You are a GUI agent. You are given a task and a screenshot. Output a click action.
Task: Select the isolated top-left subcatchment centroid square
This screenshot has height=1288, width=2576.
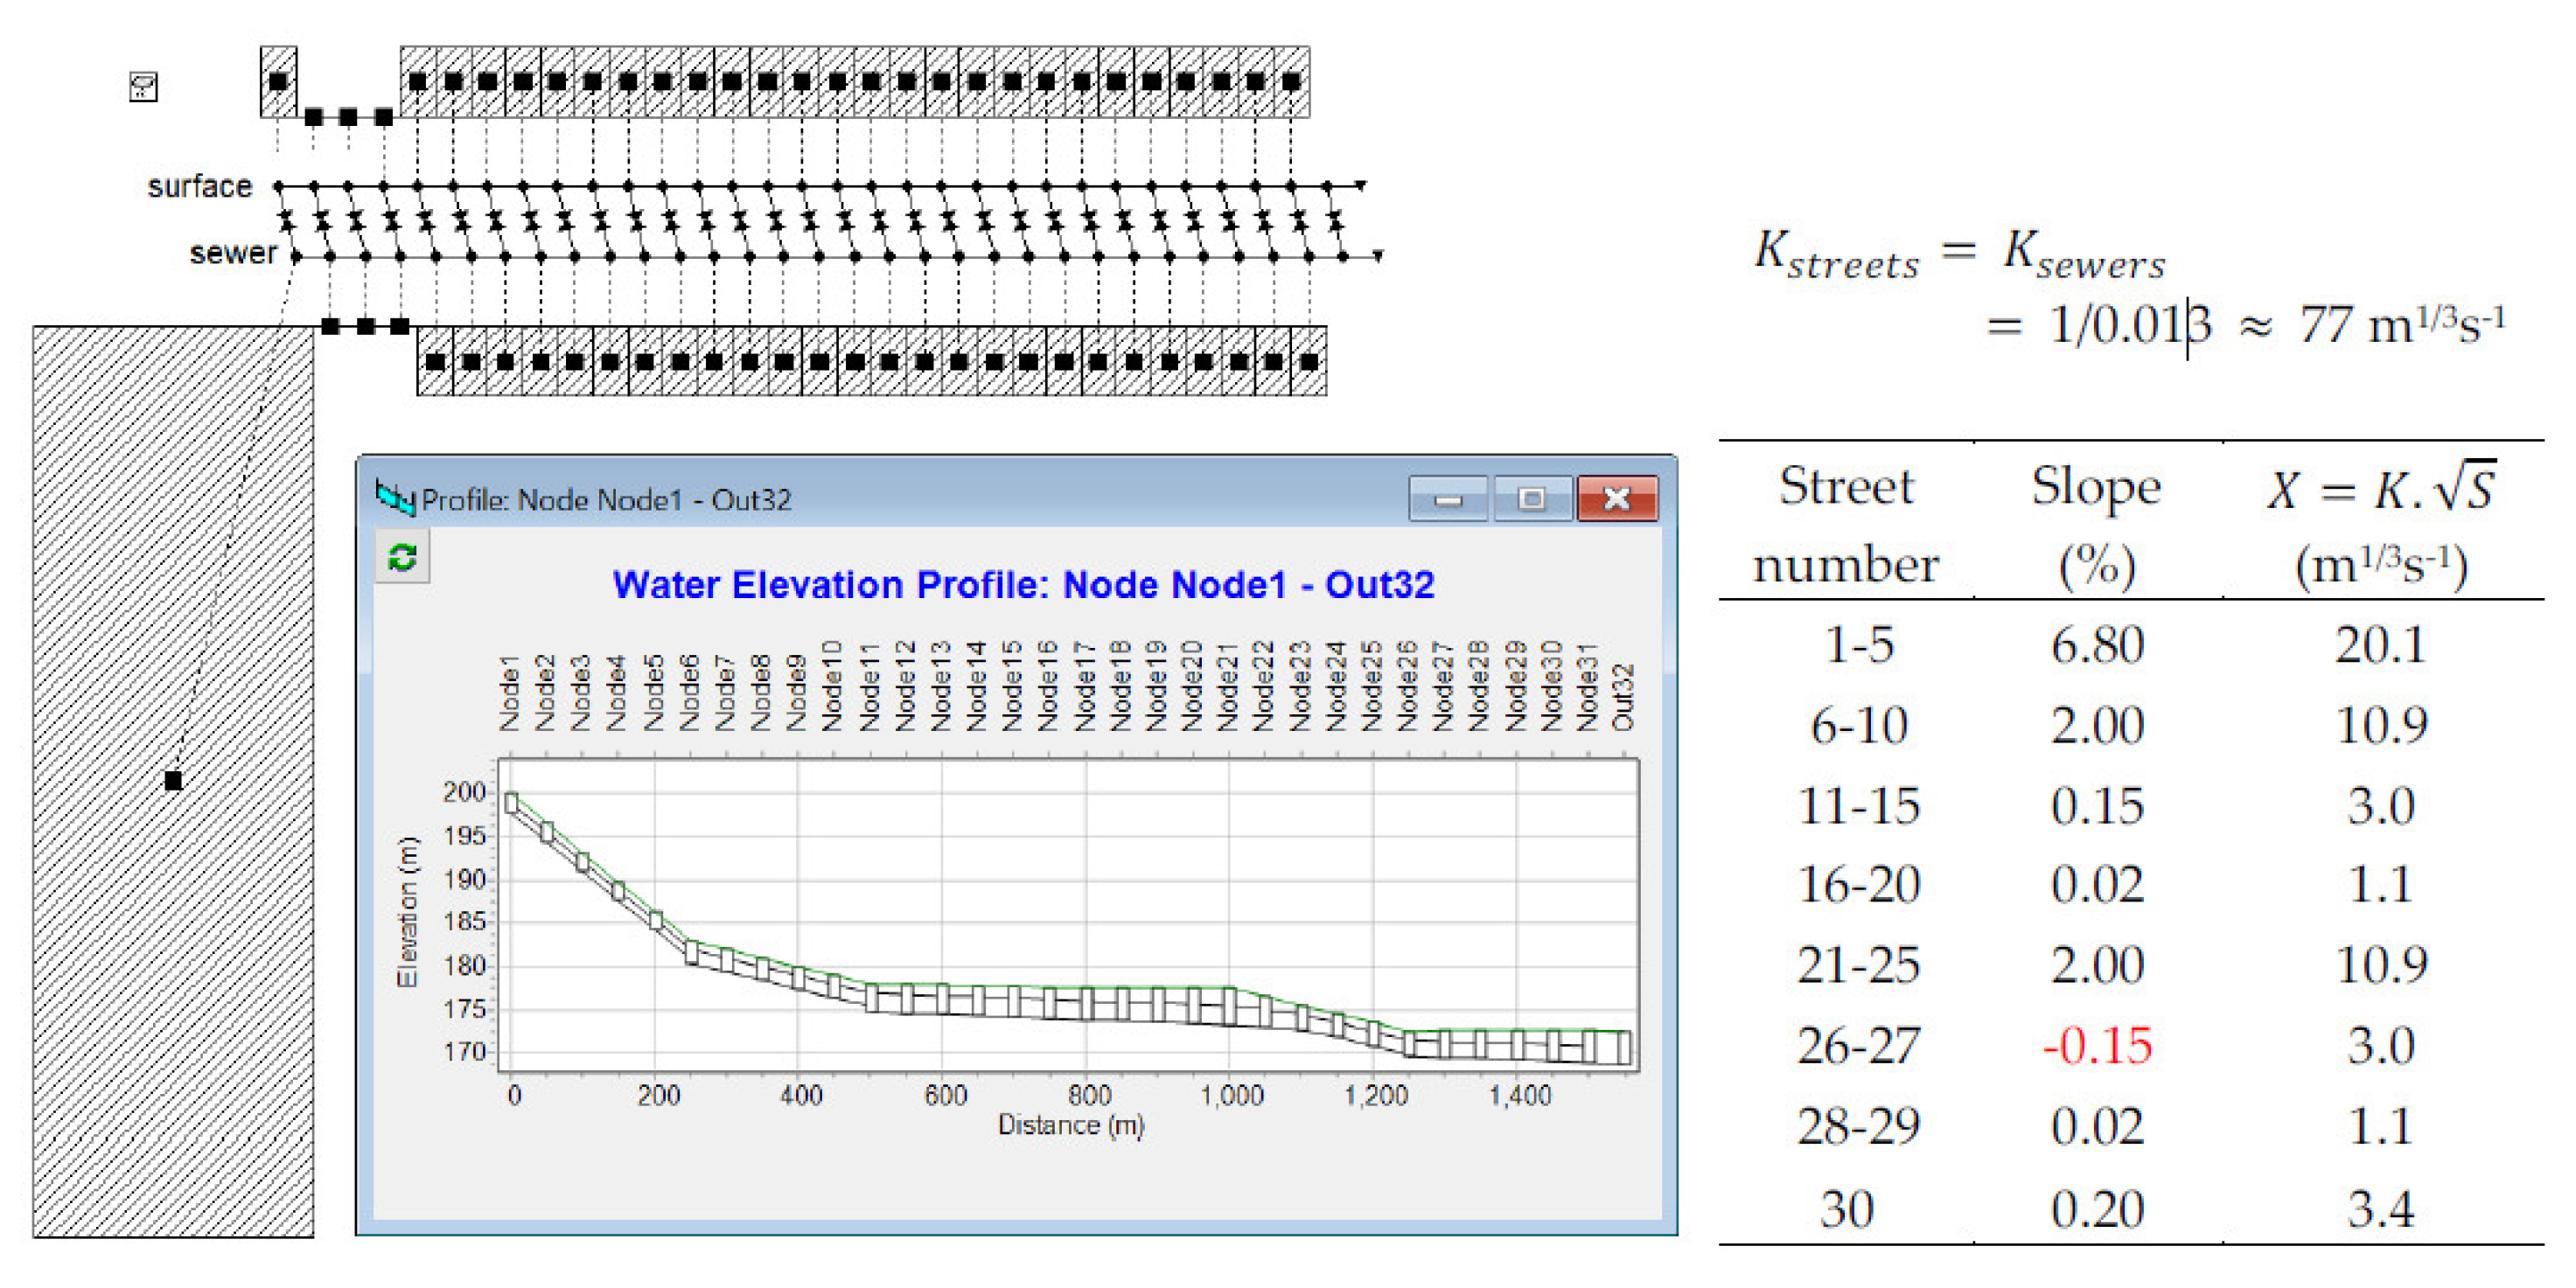pyautogui.click(x=279, y=82)
